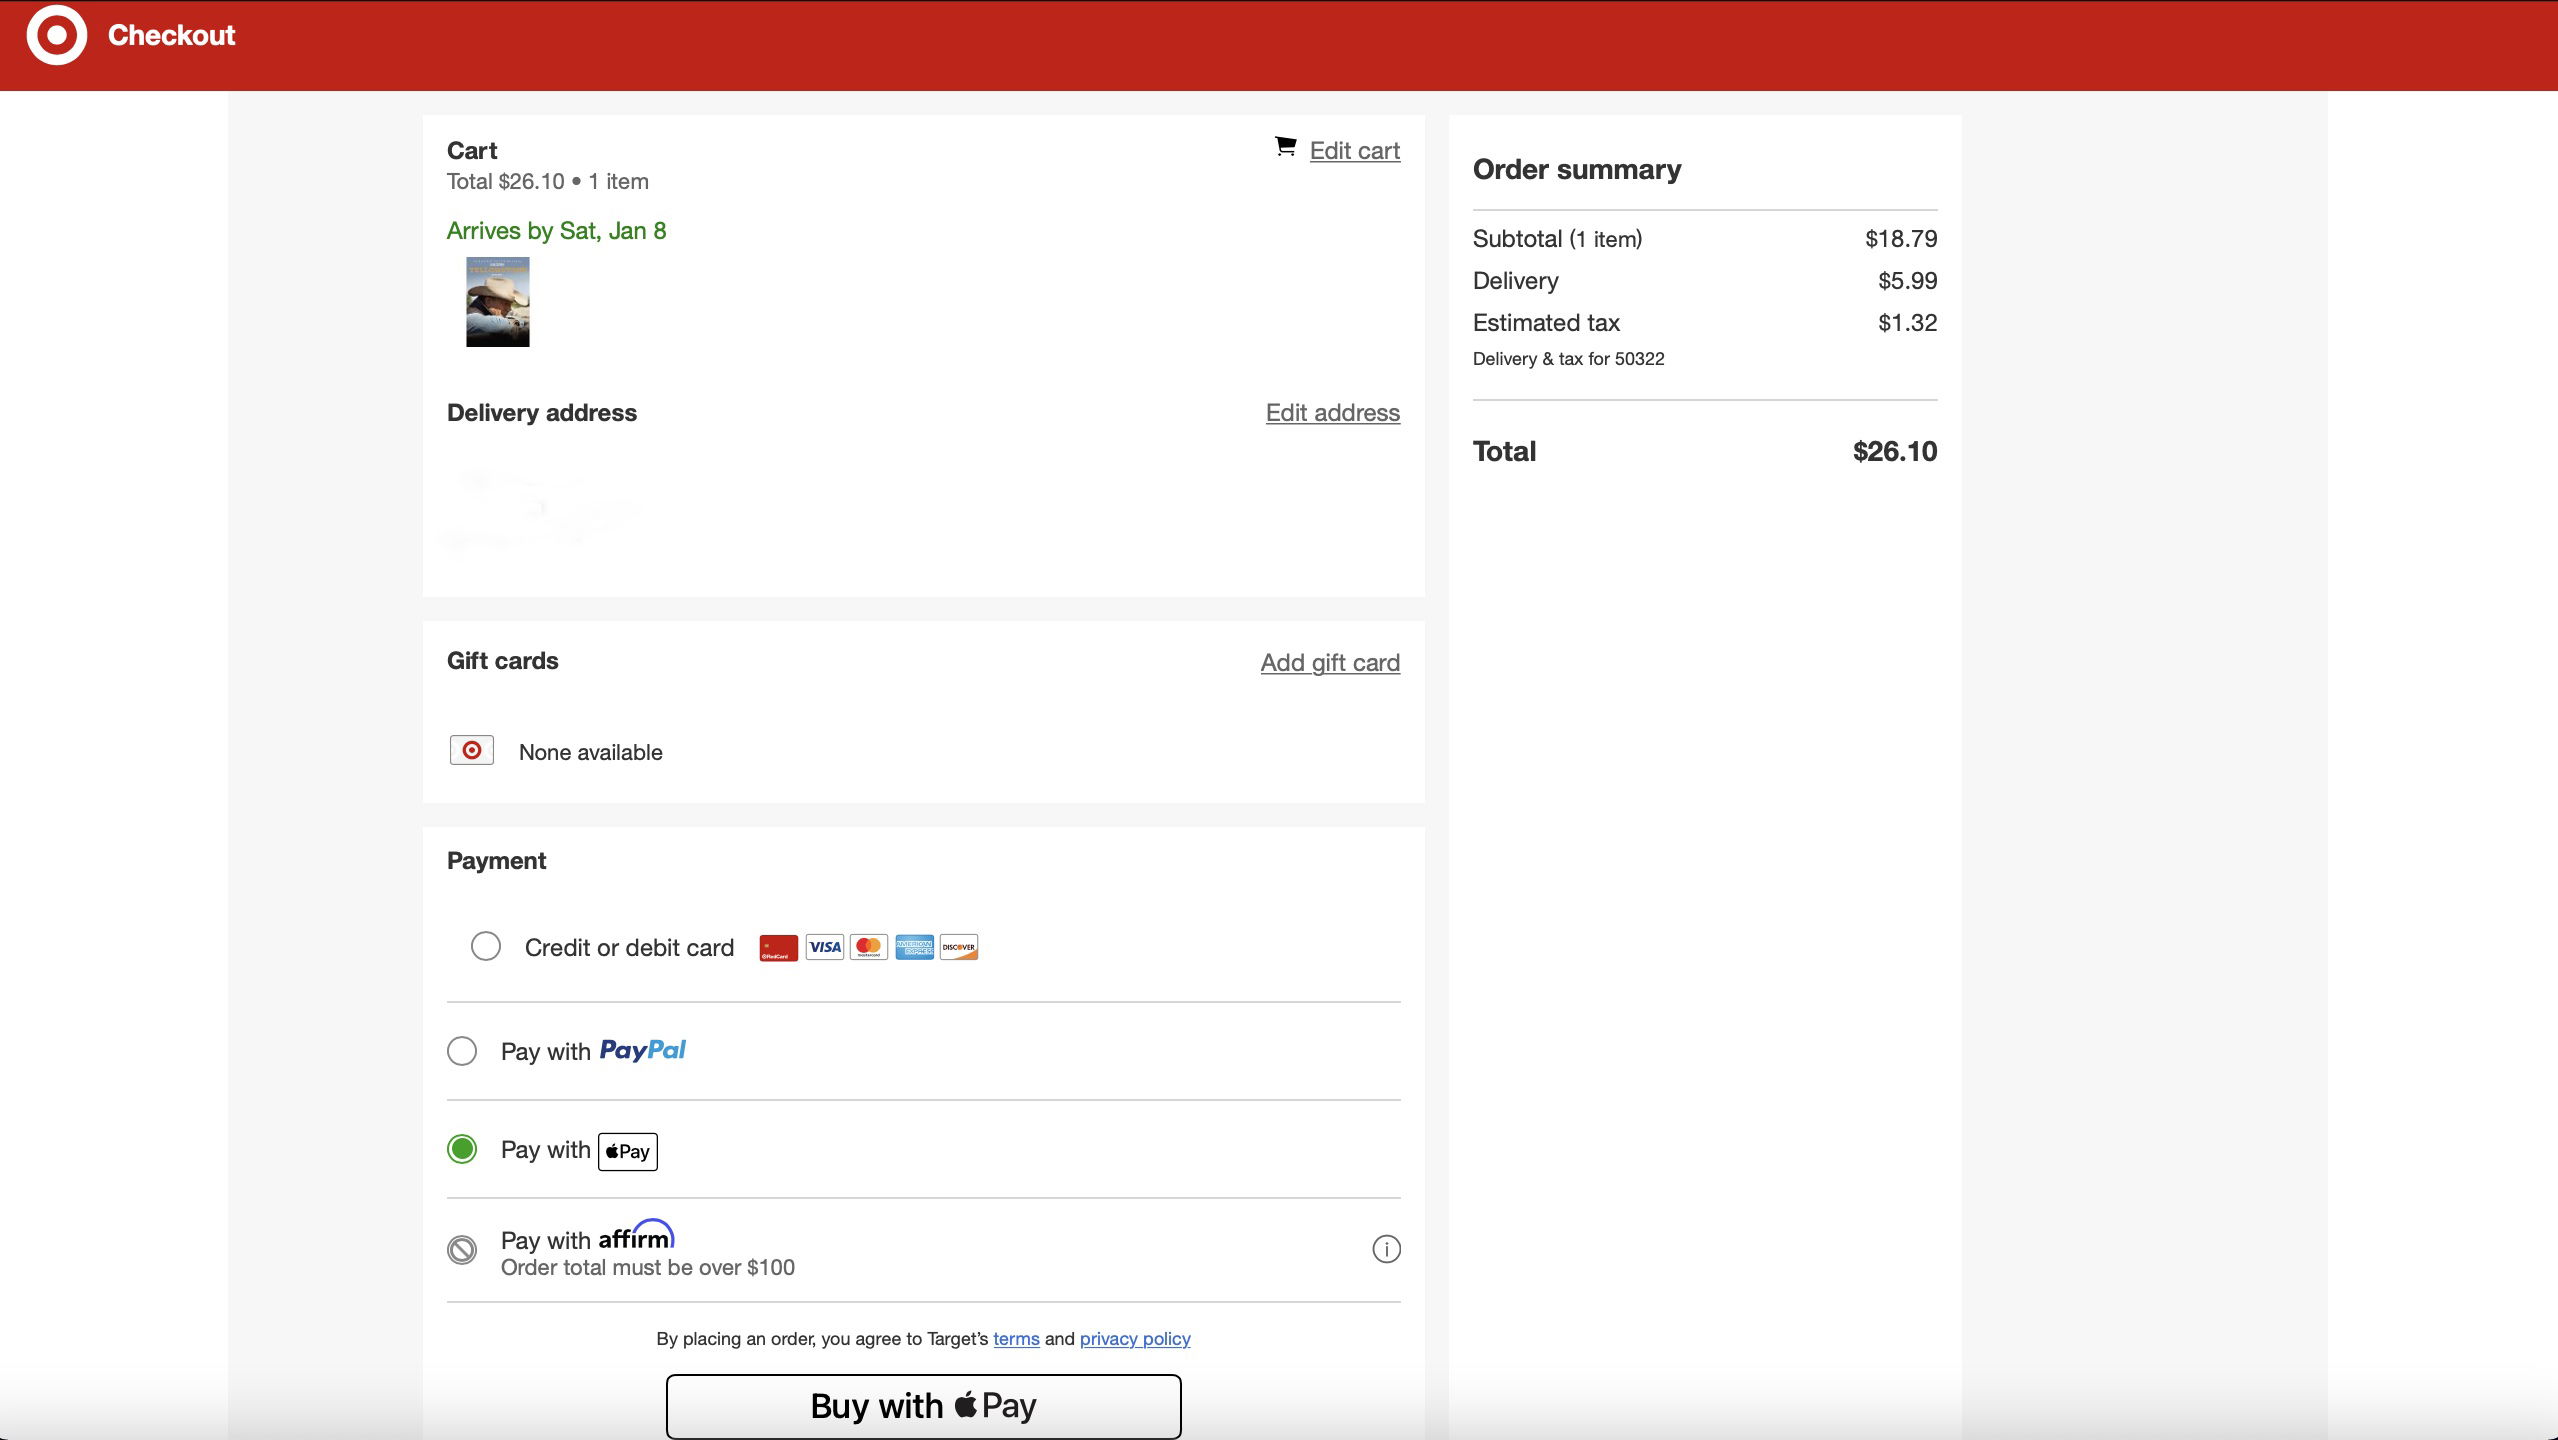Choose Pay with PayPal radio button
Viewport: 2558px width, 1440px height.
click(462, 1051)
